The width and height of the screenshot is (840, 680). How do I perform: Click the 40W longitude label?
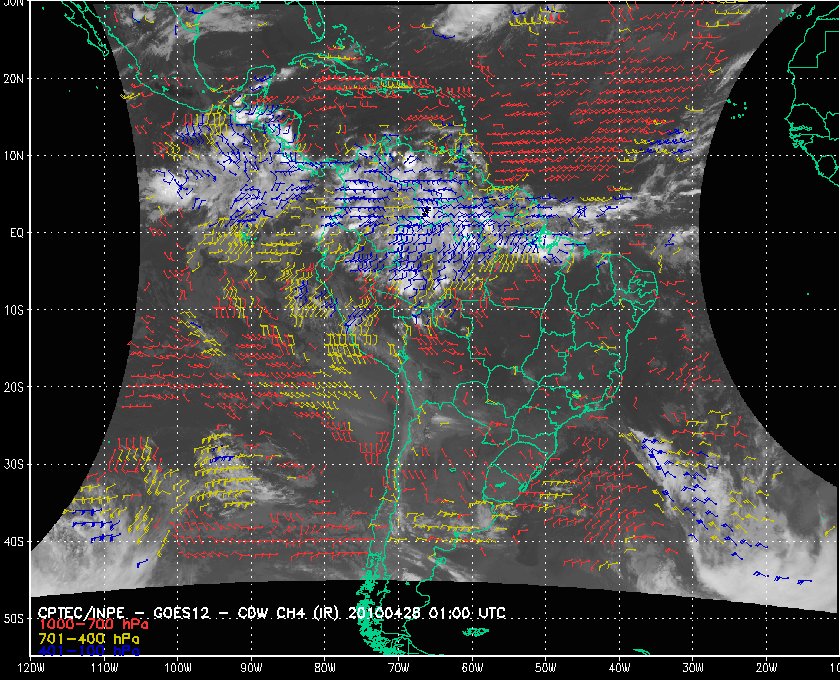(619, 668)
